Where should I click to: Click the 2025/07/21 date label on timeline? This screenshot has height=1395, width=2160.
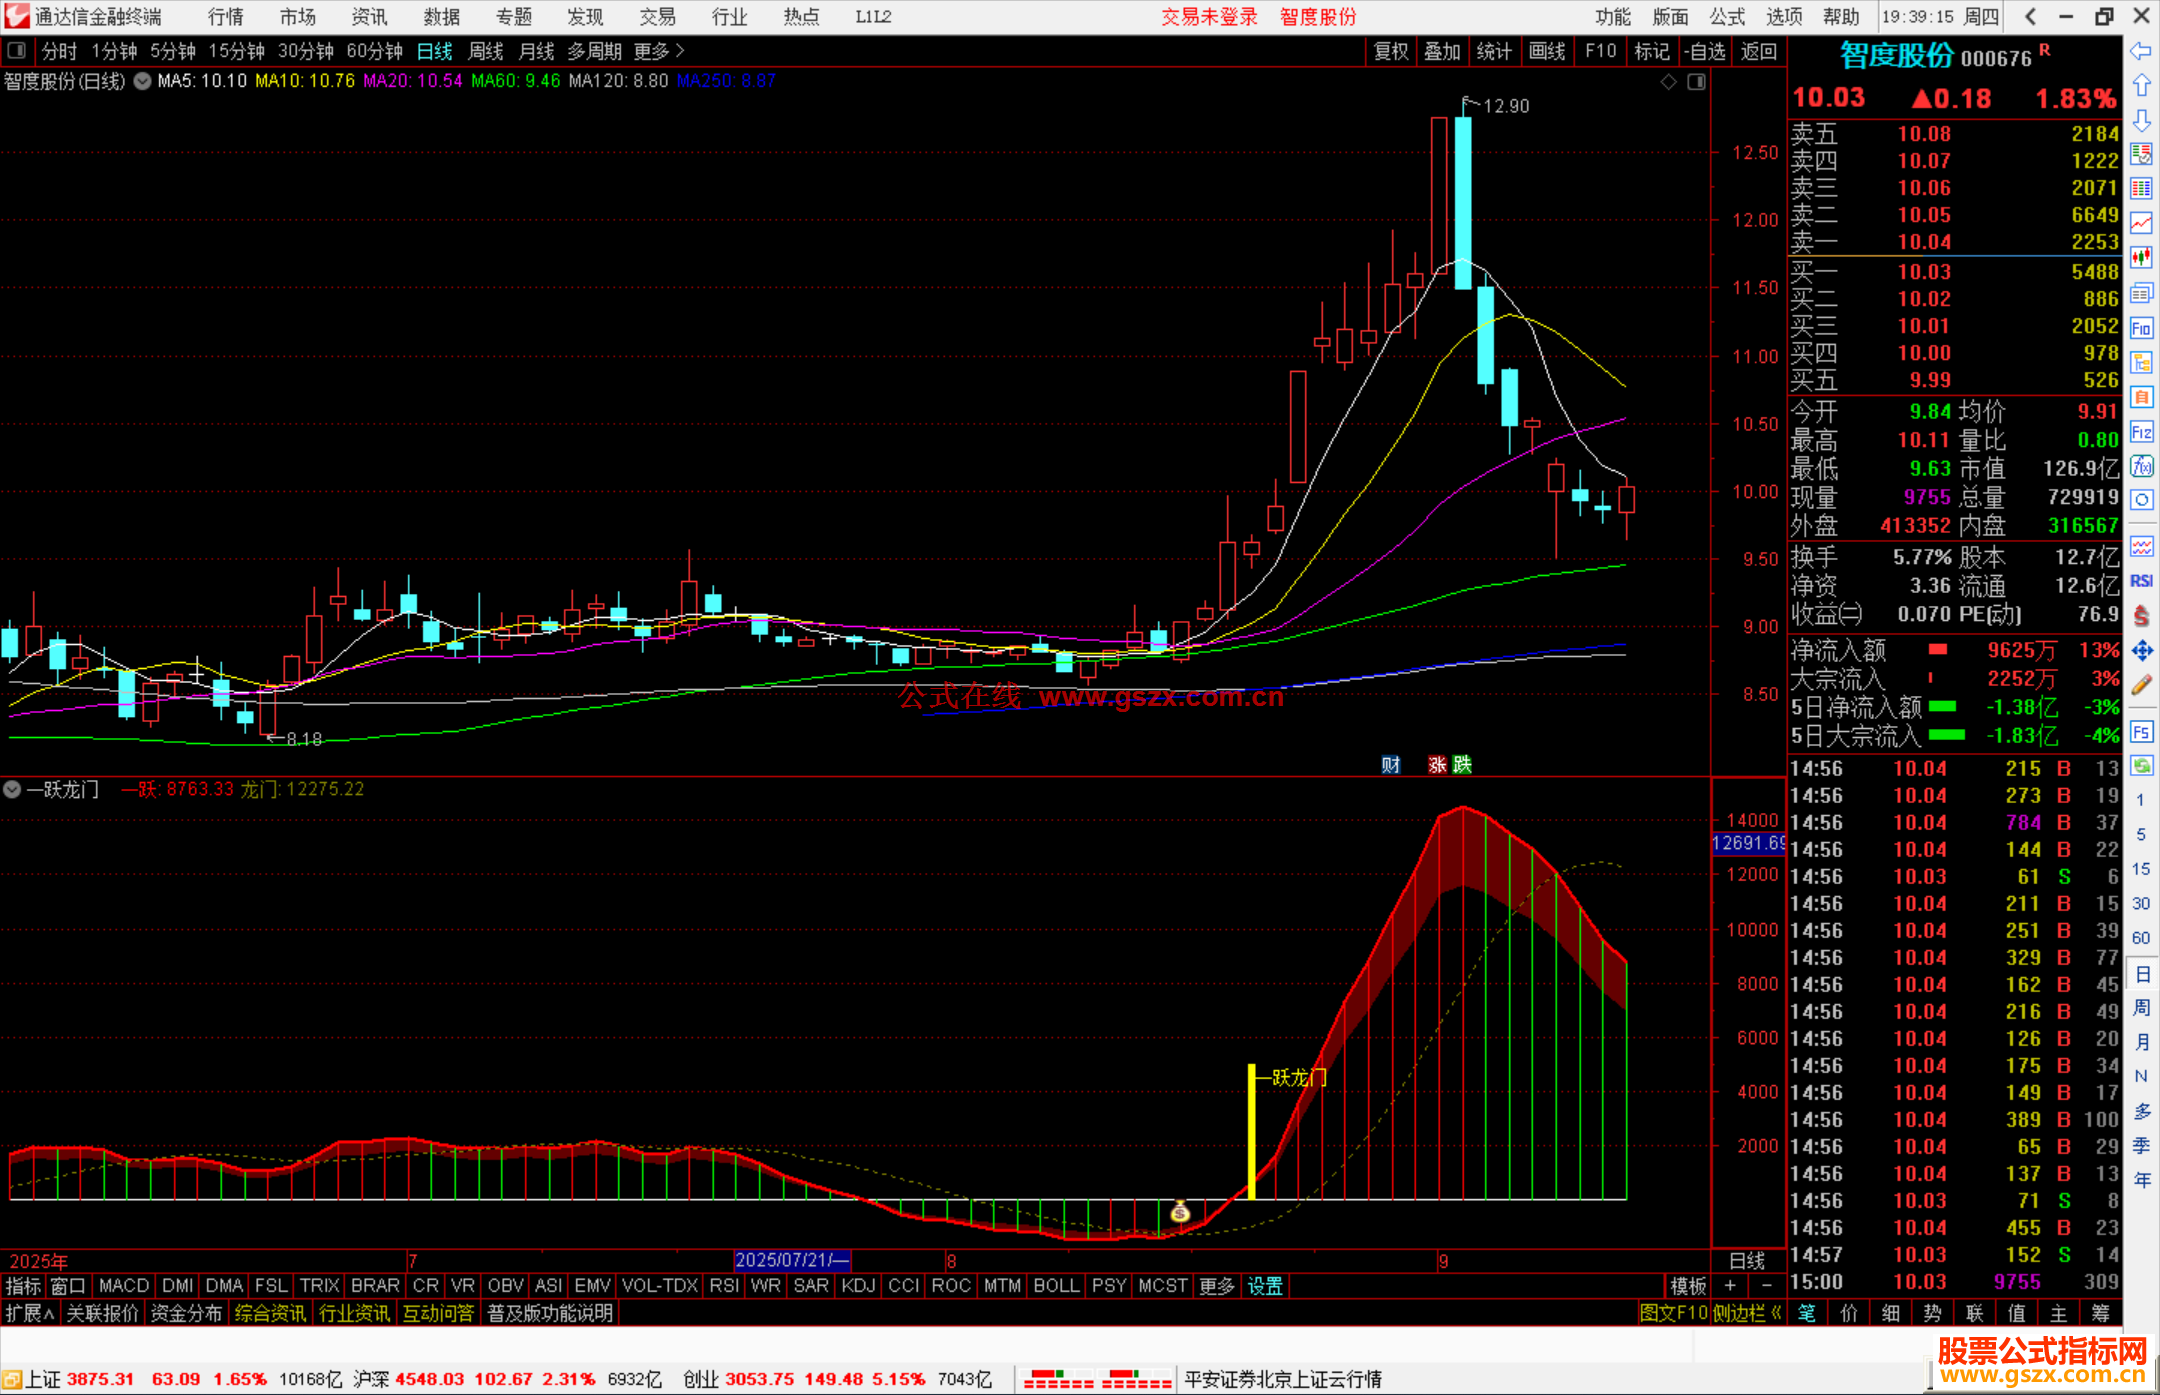792,1261
